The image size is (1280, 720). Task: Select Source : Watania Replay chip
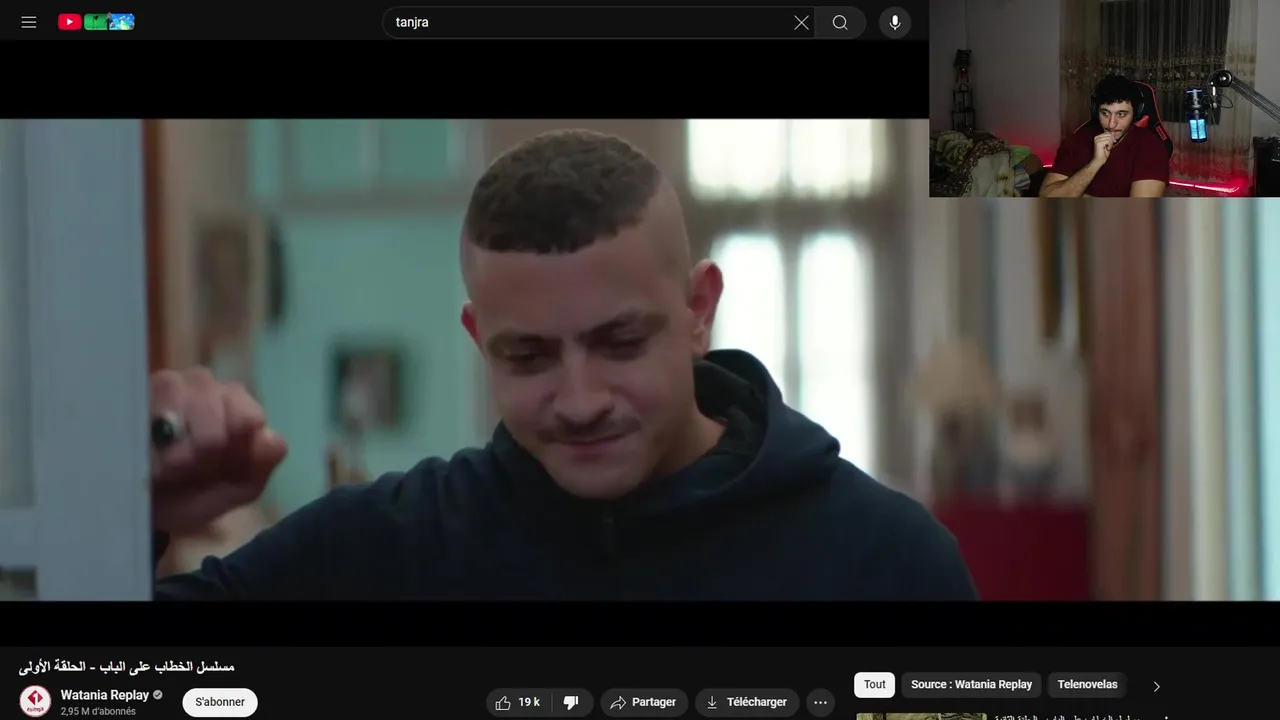pos(971,684)
